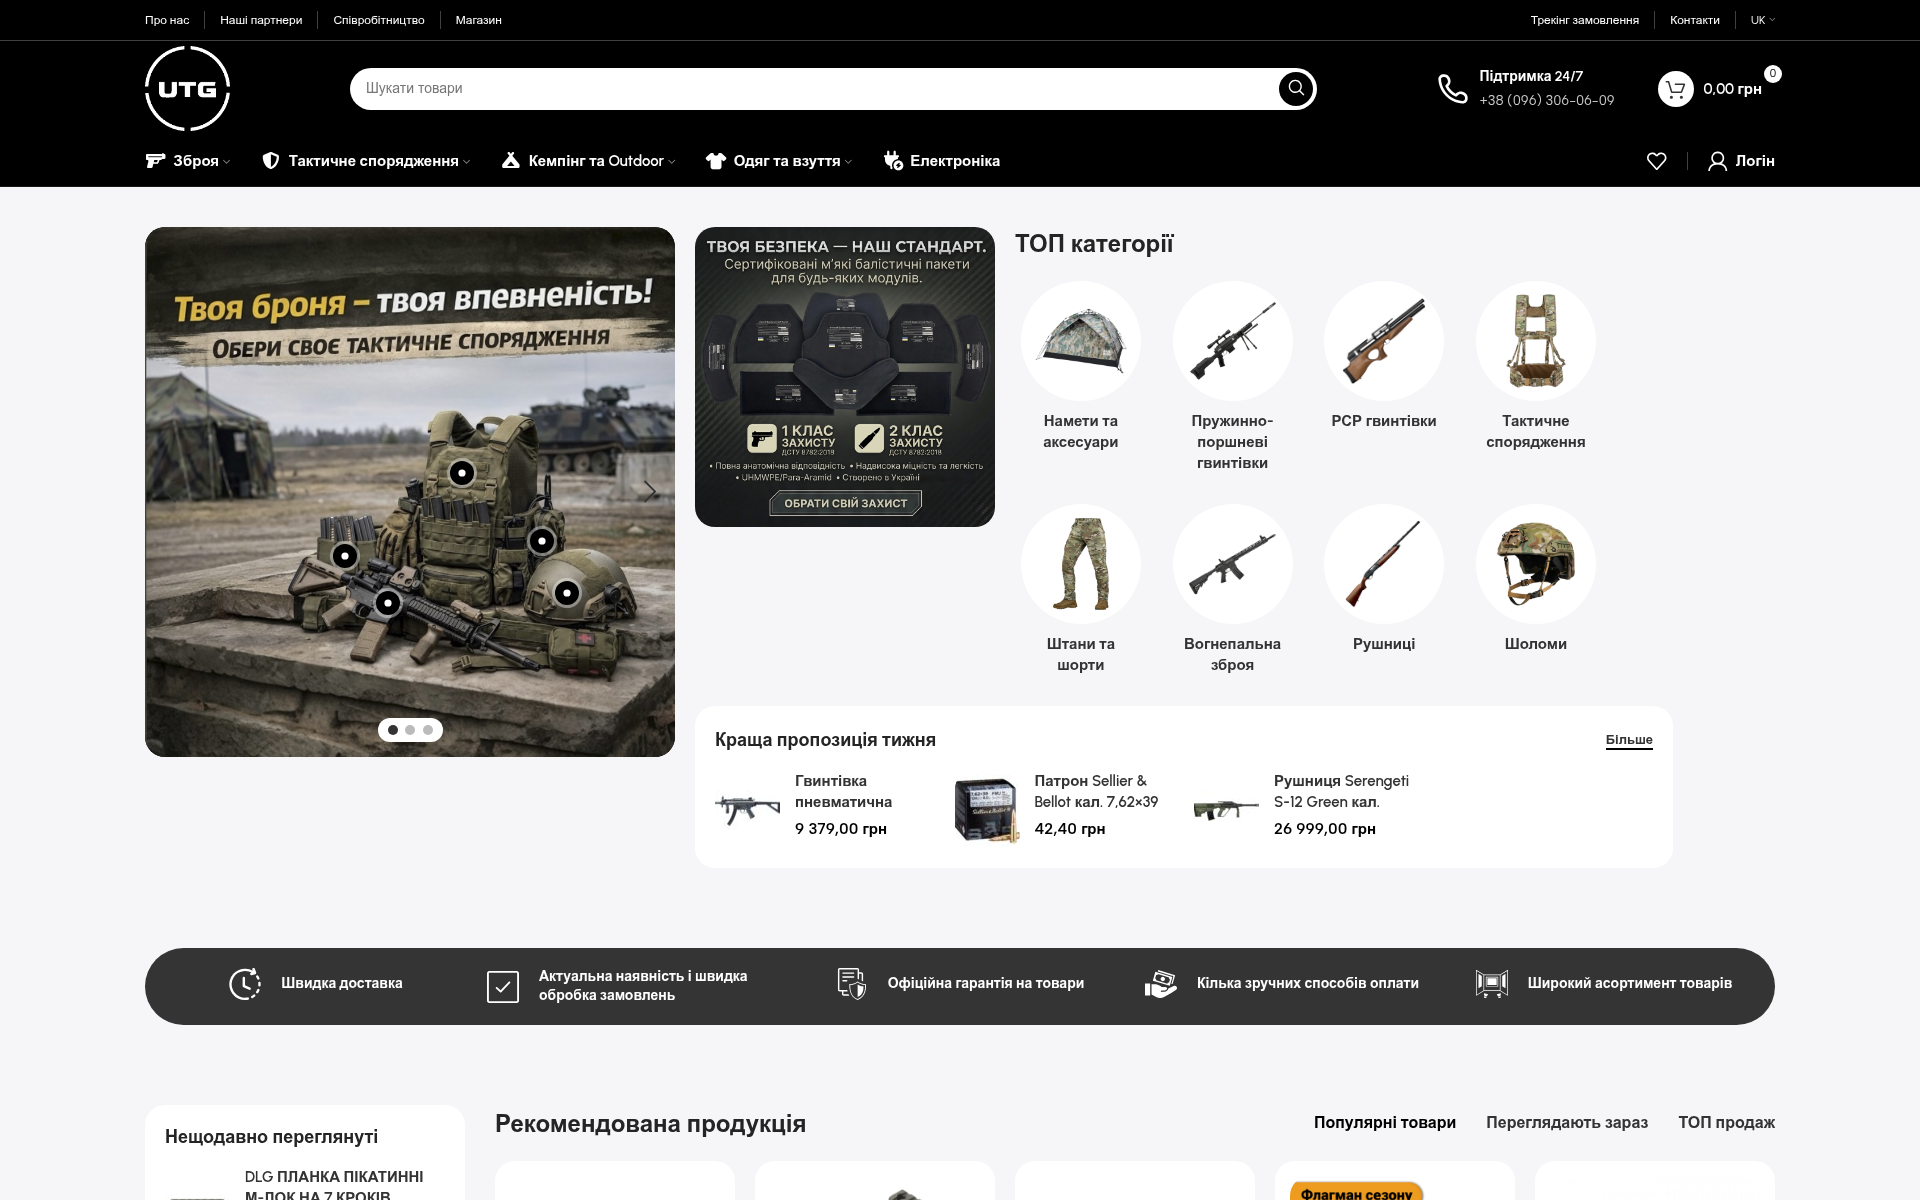Open PCP гвинтівки category icon
The width and height of the screenshot is (1920, 1200).
pos(1384,341)
